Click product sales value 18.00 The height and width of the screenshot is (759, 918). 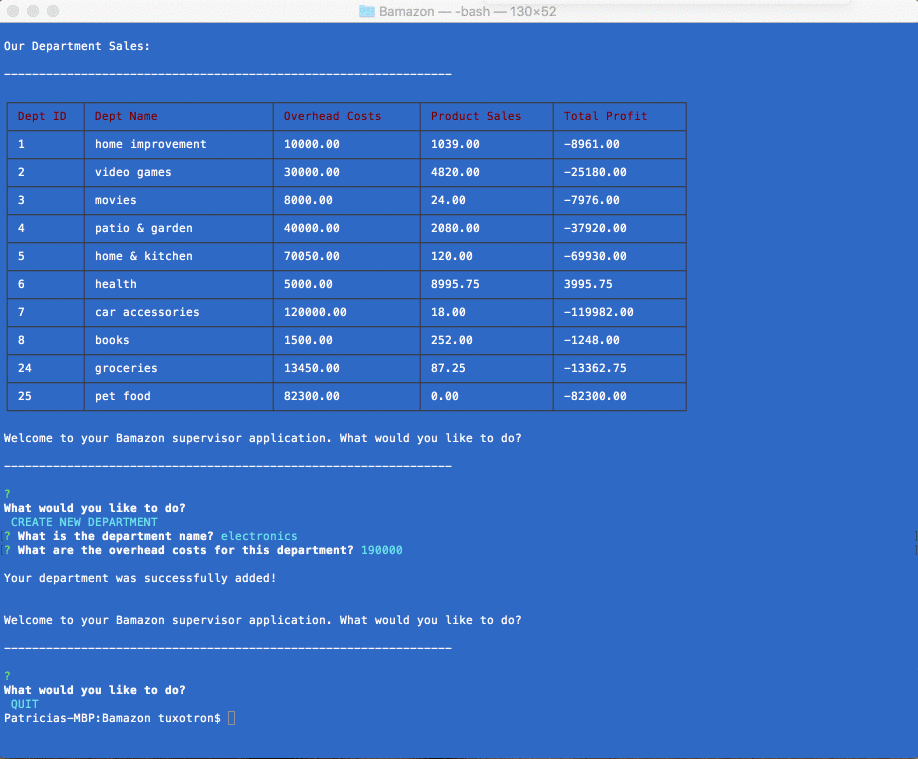pyautogui.click(x=448, y=312)
